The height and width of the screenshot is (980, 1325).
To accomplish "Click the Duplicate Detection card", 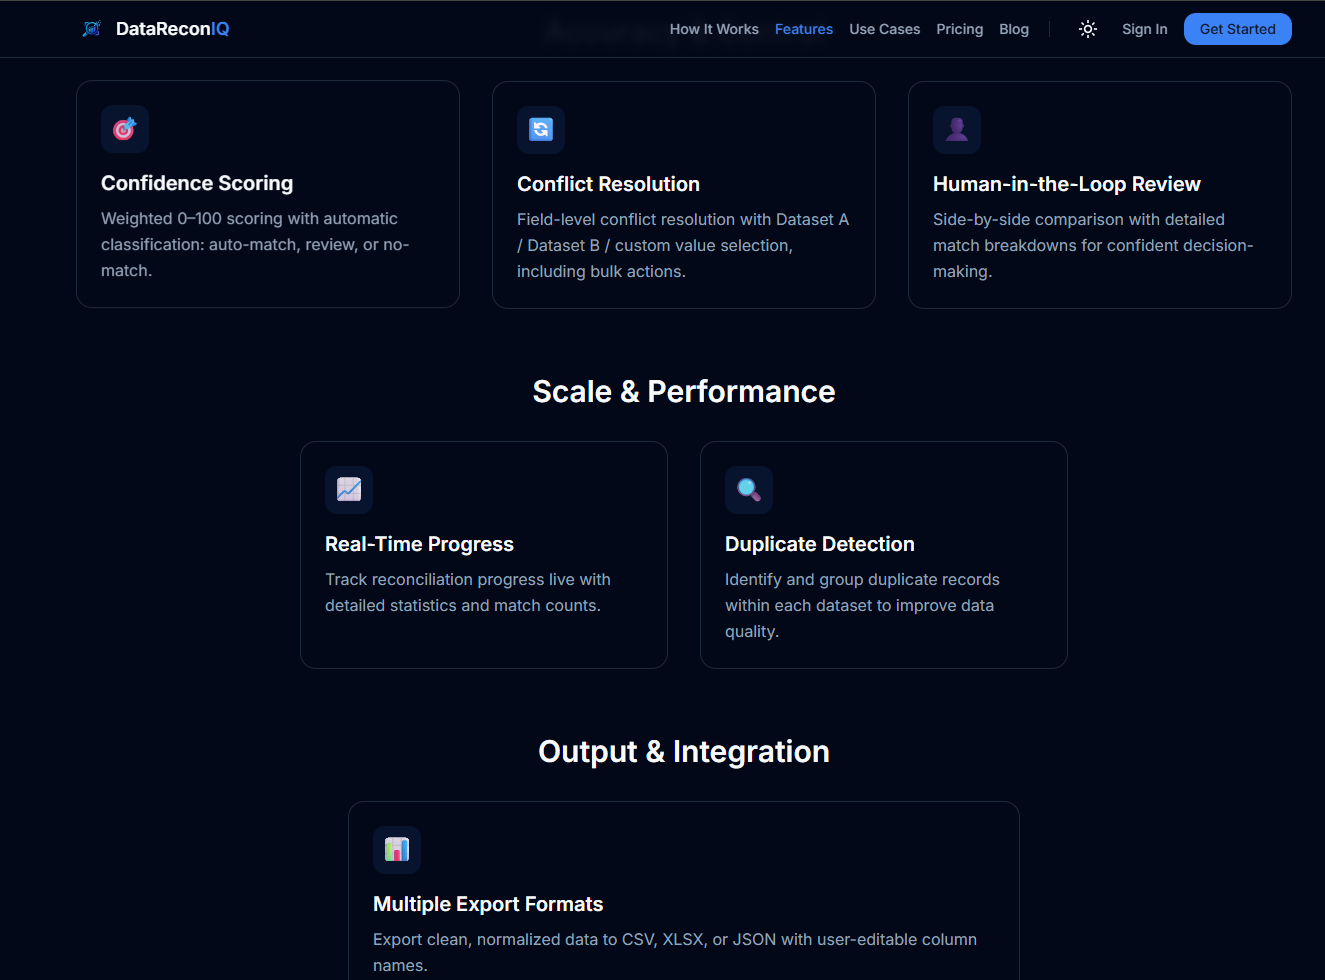I will (883, 554).
